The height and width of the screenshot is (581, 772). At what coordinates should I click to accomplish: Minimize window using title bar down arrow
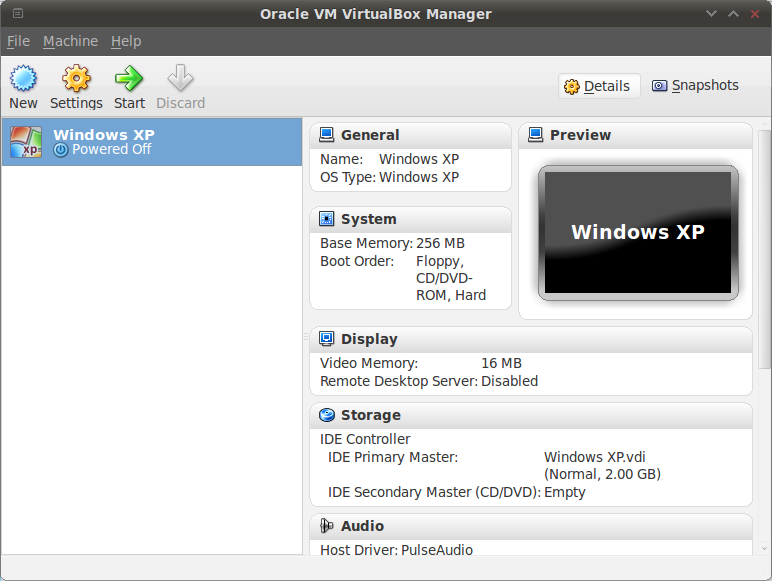(711, 13)
